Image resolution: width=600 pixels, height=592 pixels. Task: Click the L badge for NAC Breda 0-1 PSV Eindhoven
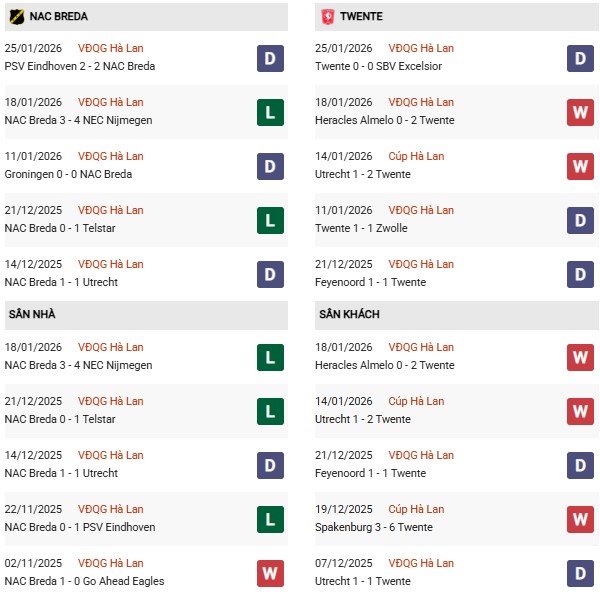point(270,519)
